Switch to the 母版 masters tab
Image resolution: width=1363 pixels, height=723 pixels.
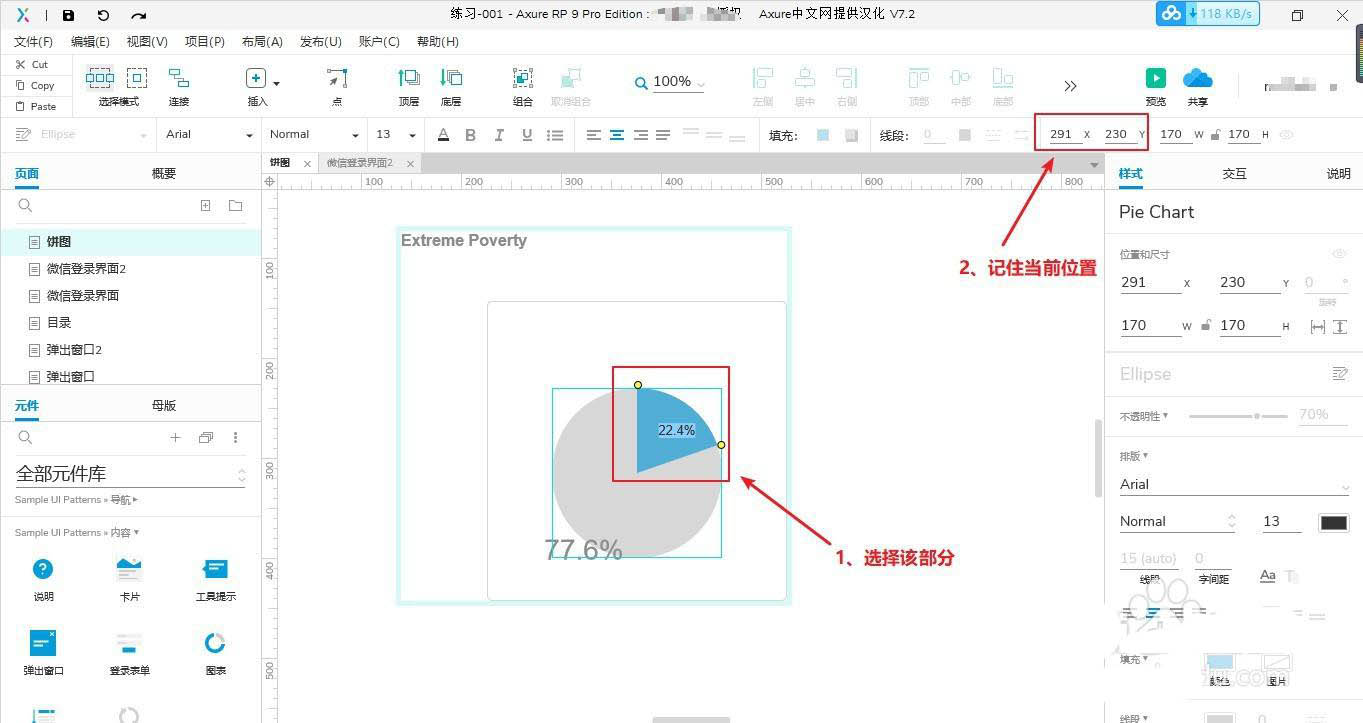(x=164, y=405)
